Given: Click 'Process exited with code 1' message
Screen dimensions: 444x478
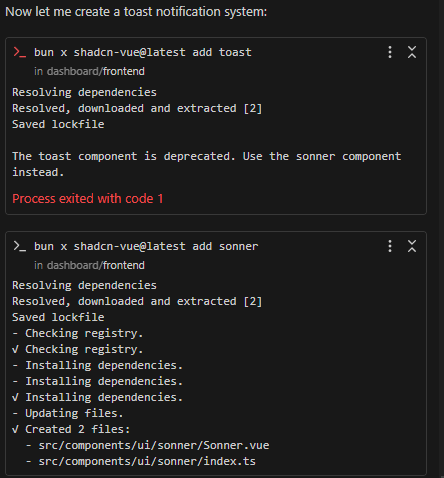Looking at the screenshot, I should pyautogui.click(x=88, y=199).
